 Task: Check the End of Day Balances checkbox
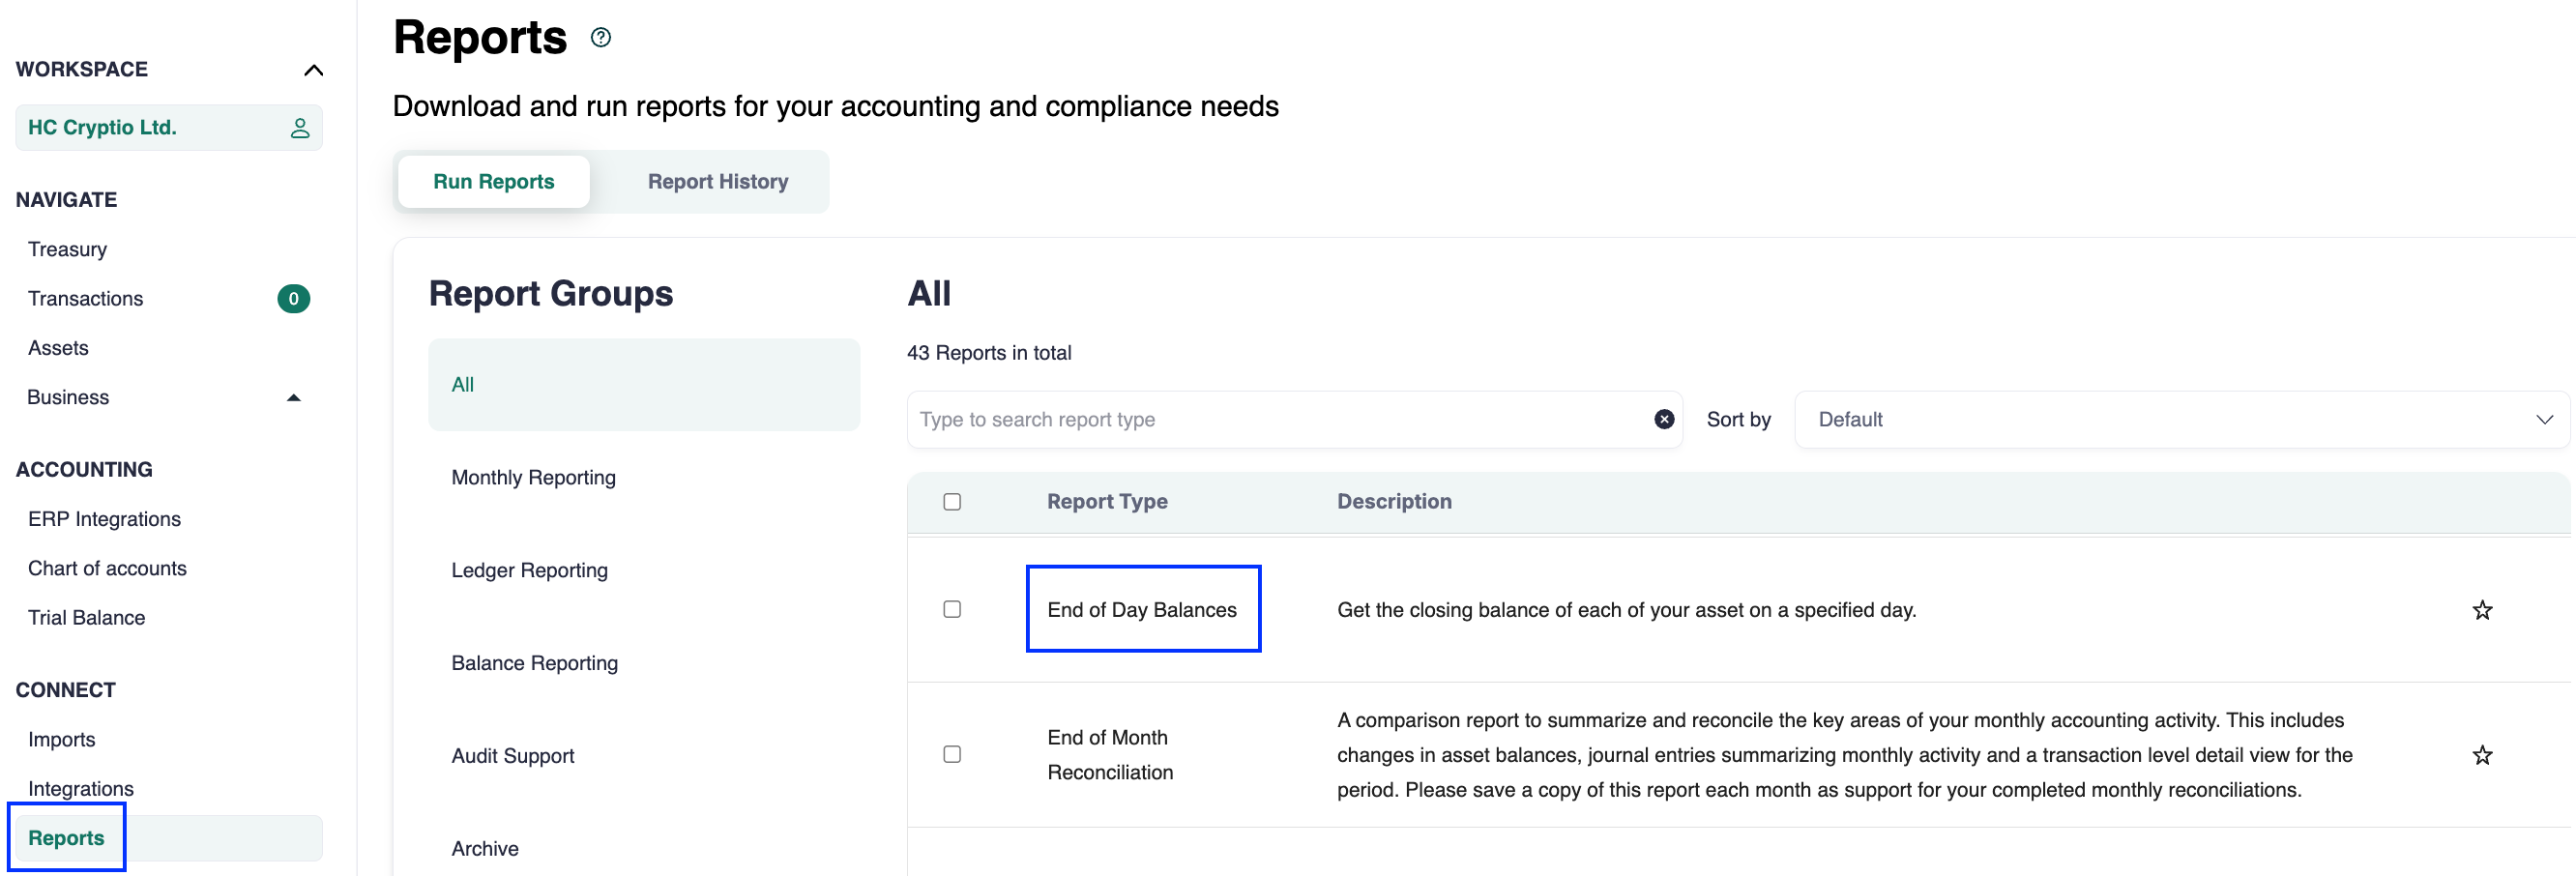(x=951, y=609)
